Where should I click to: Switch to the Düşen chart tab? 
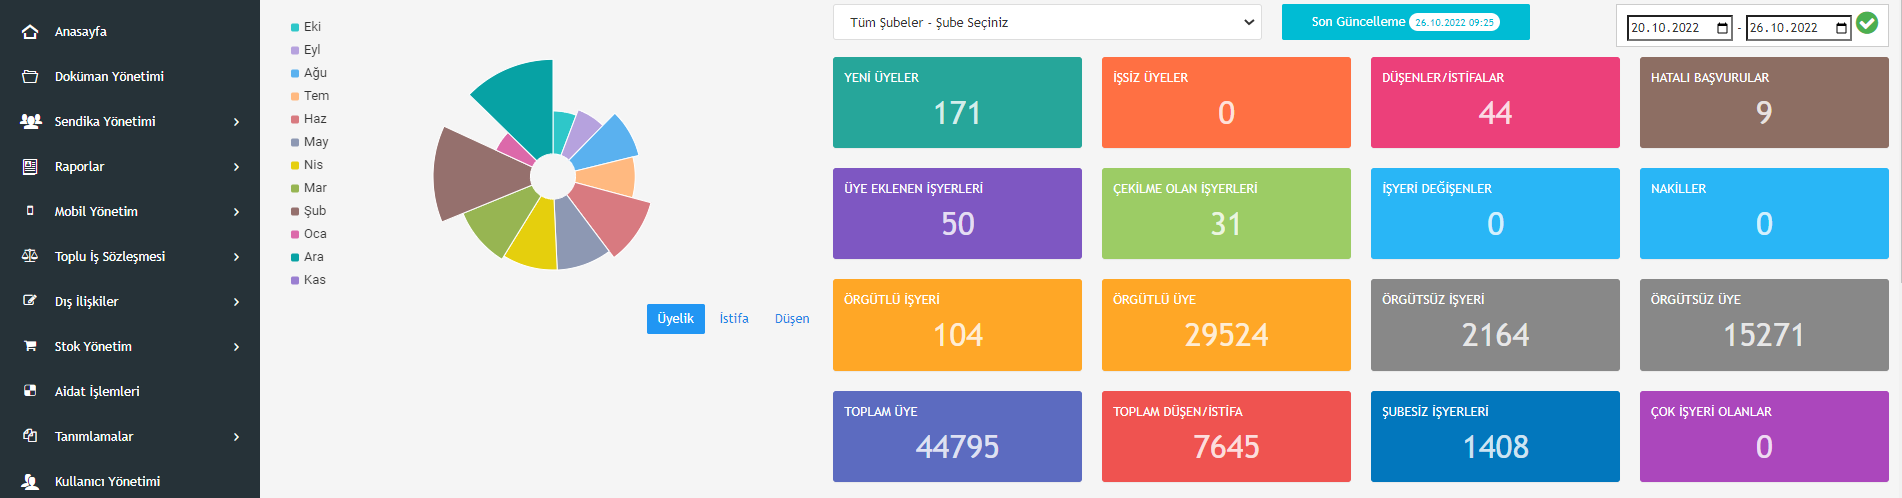click(x=791, y=319)
